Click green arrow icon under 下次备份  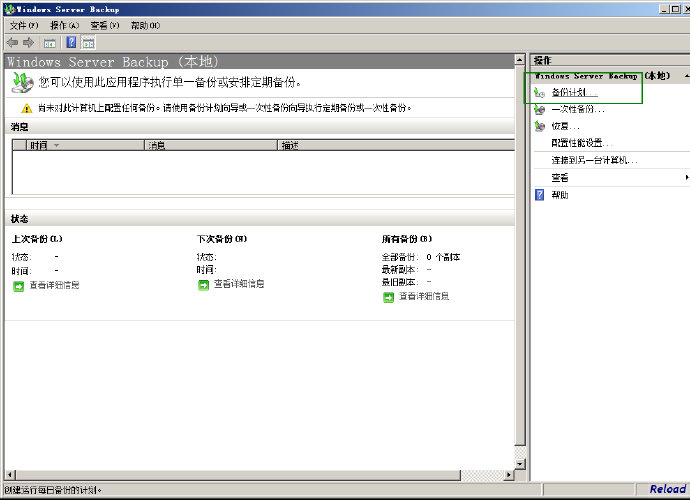click(203, 285)
